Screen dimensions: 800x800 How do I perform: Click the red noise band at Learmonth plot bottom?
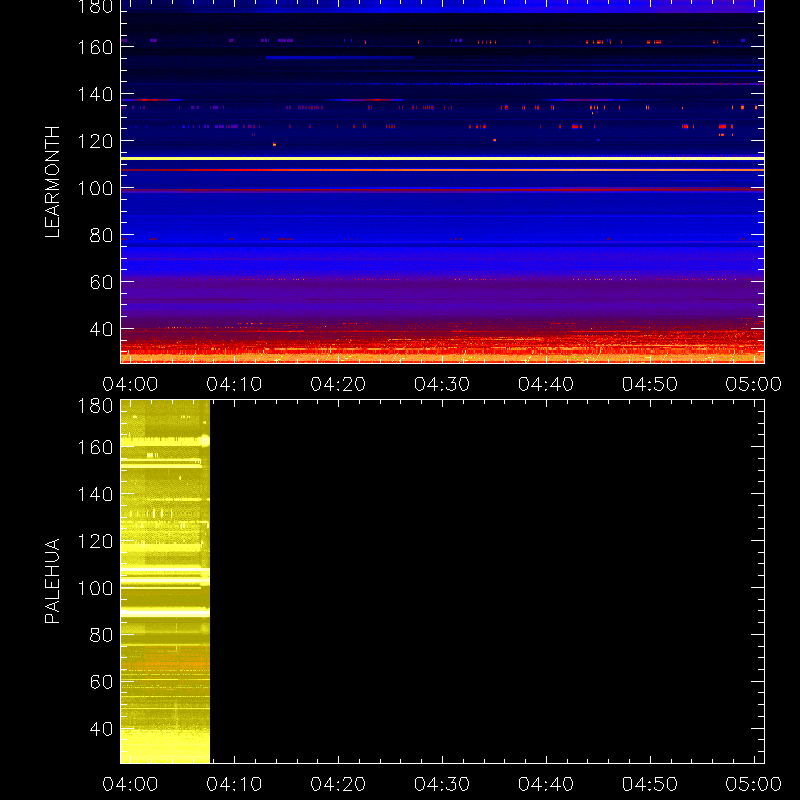[x=442, y=347]
